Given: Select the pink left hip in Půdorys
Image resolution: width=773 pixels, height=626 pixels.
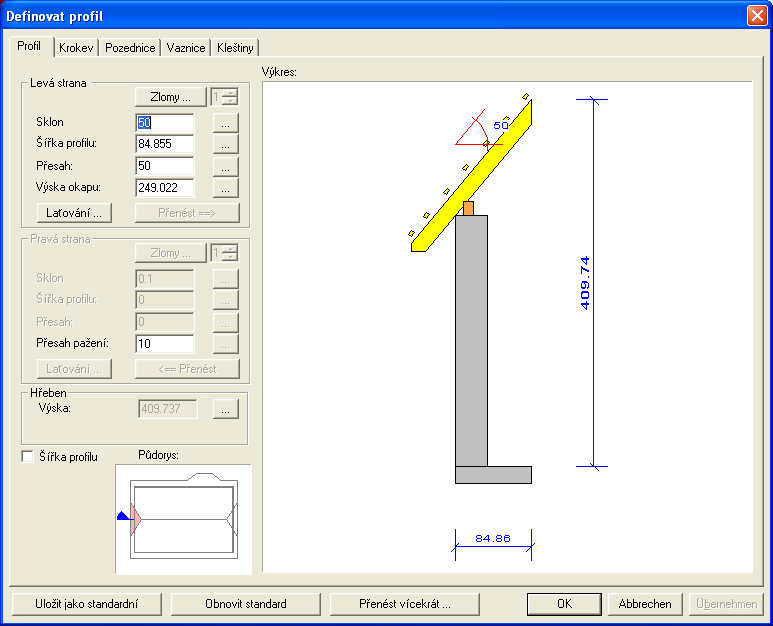Looking at the screenshot, I should click(x=135, y=519).
